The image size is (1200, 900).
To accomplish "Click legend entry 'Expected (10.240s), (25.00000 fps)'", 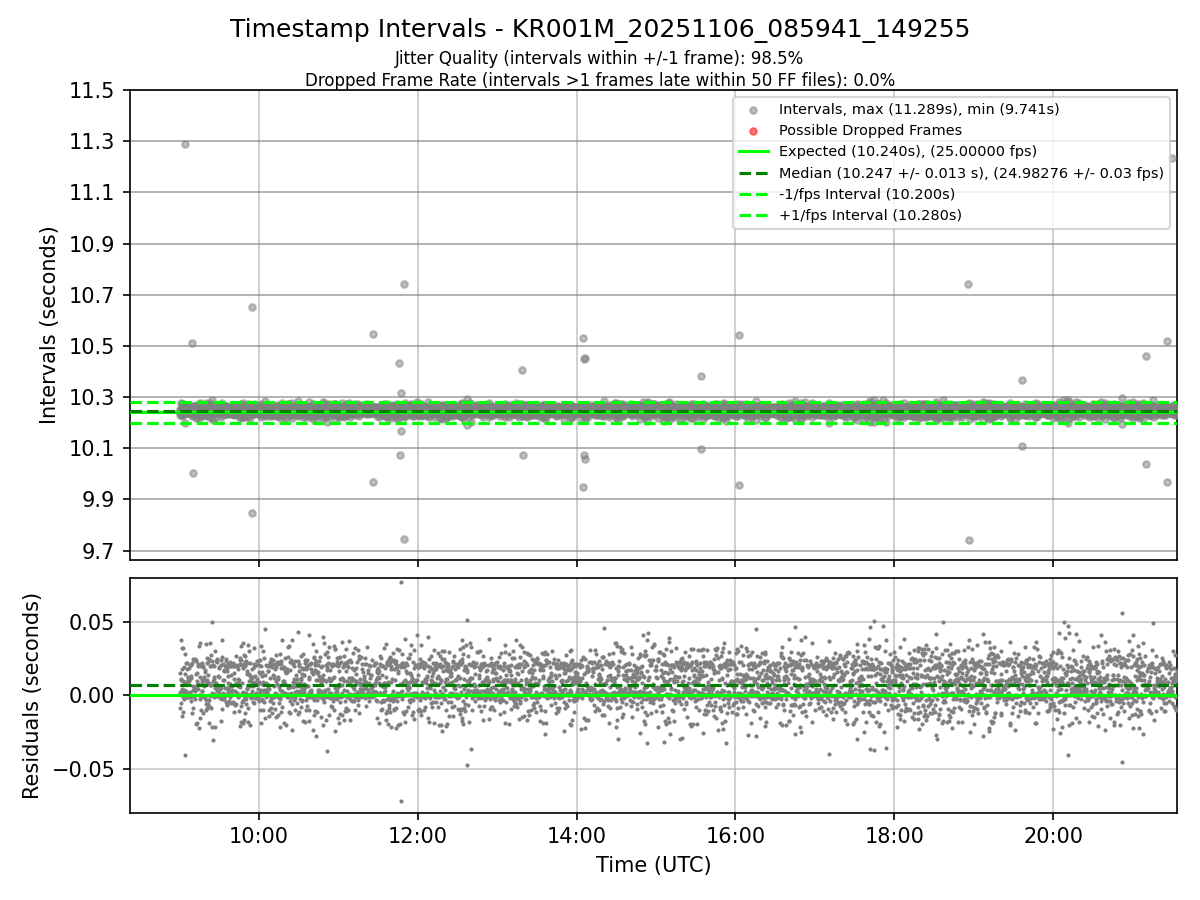I will point(908,151).
